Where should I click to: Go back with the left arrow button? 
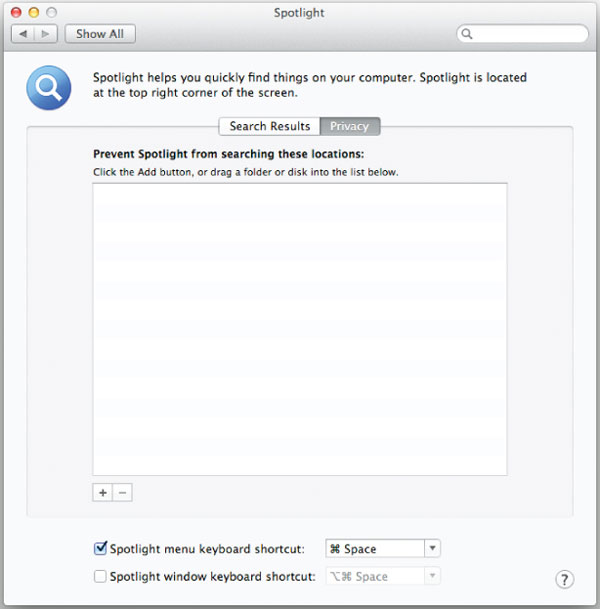[23, 34]
